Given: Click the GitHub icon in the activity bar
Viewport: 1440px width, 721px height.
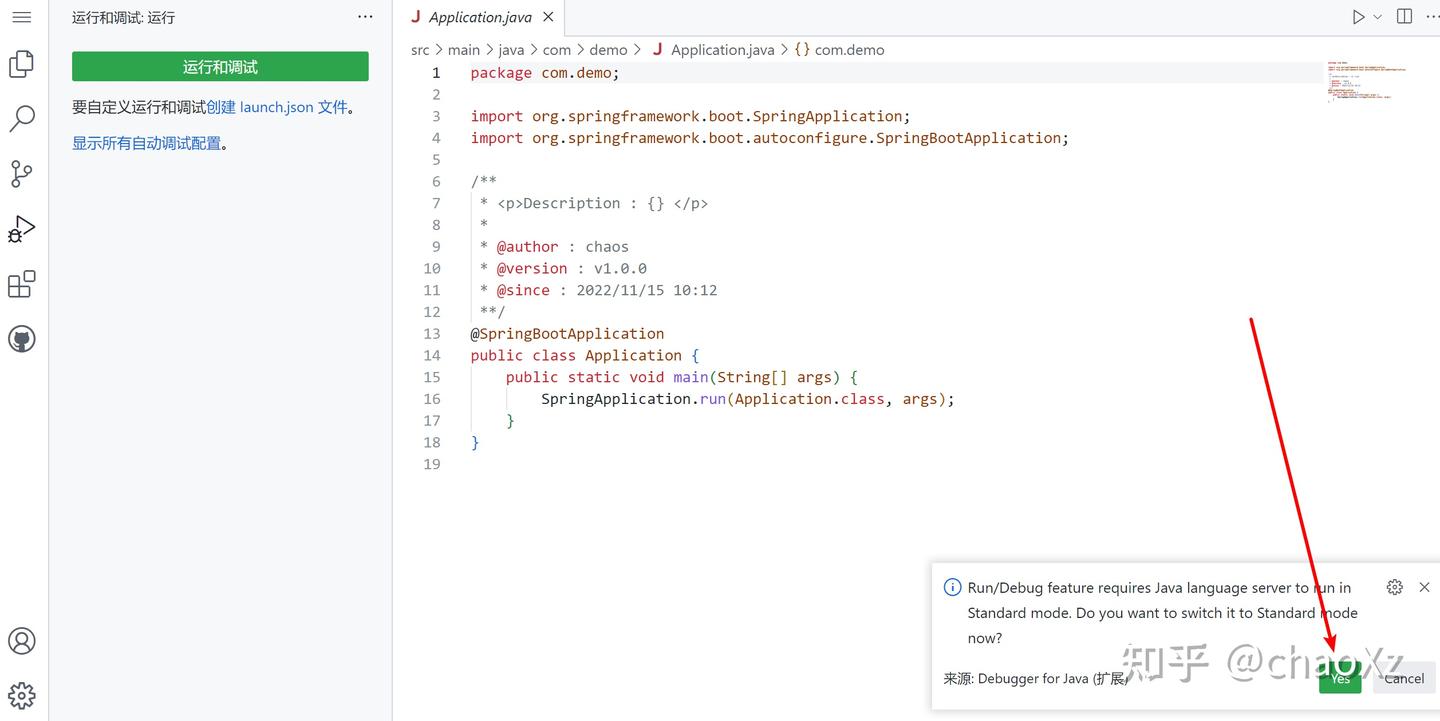Looking at the screenshot, I should tap(22, 338).
